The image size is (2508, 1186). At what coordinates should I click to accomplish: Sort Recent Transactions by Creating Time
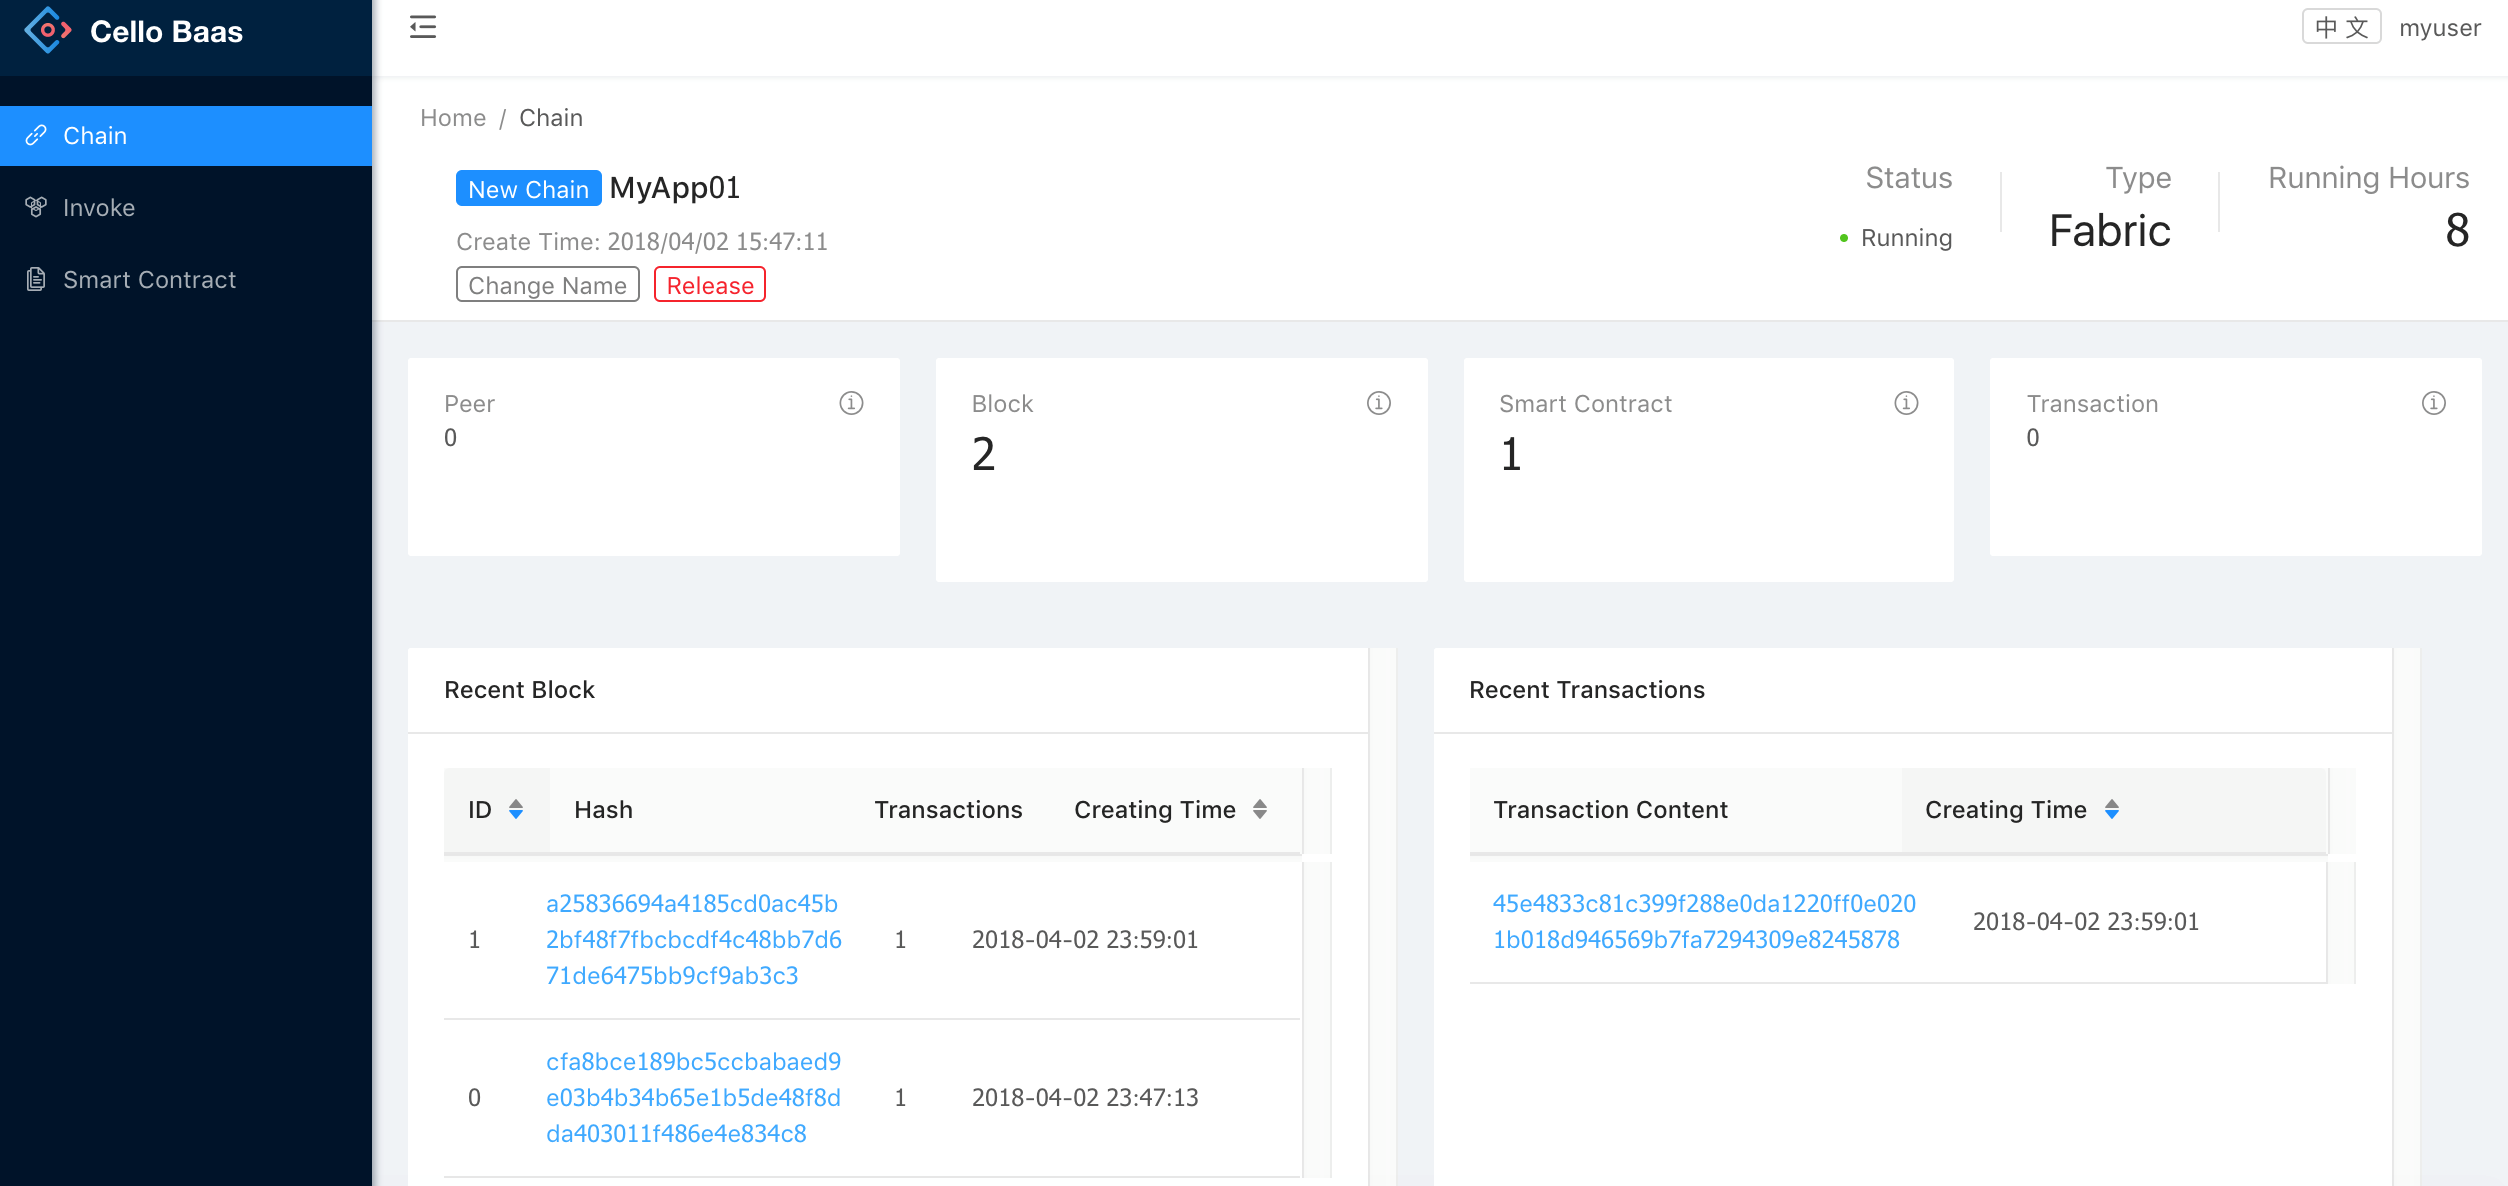coord(2112,809)
